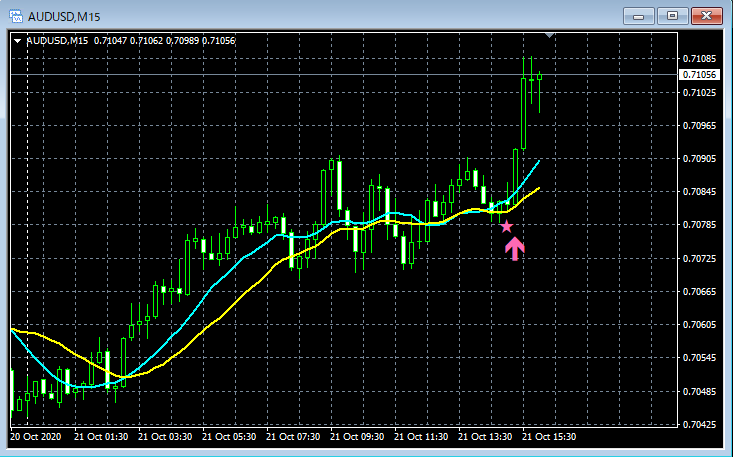Click the OHLC values text in chart header

pyautogui.click(x=165, y=41)
